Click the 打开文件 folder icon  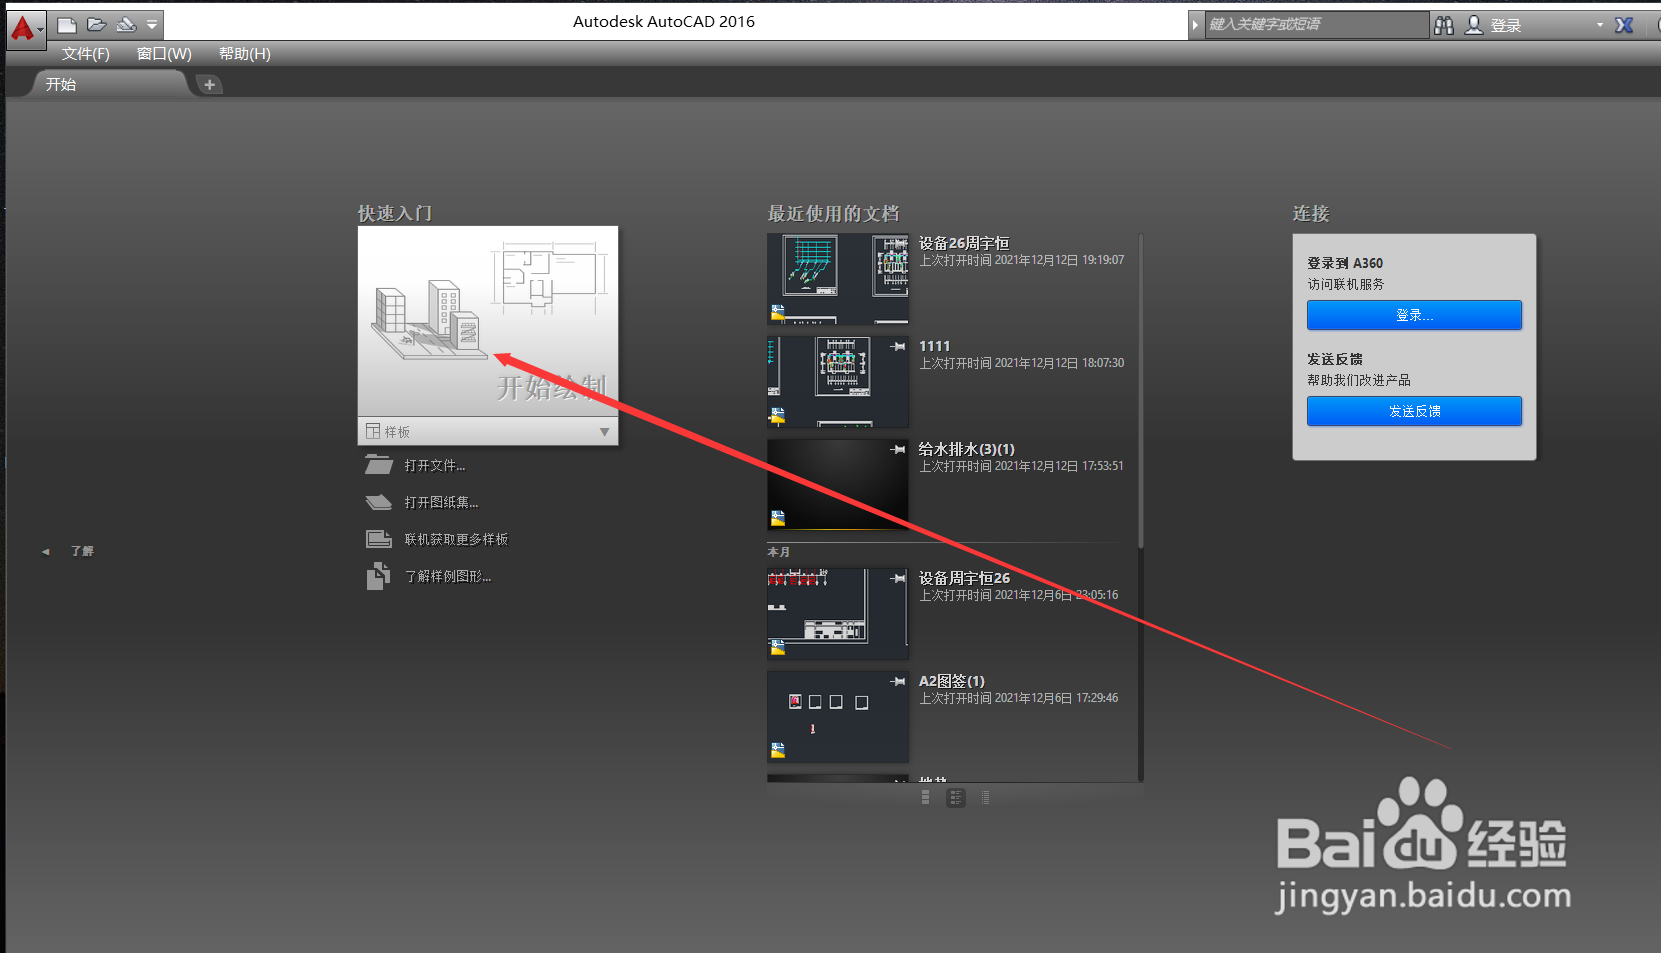point(379,465)
